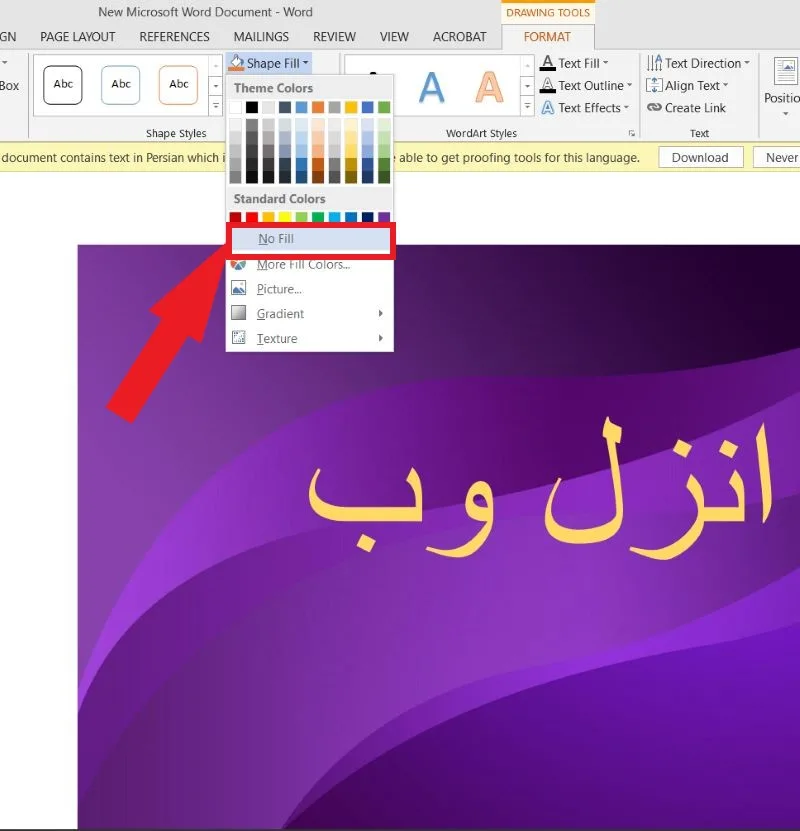Apply the black outline Abc shape style
This screenshot has width=800, height=831.
click(x=63, y=85)
